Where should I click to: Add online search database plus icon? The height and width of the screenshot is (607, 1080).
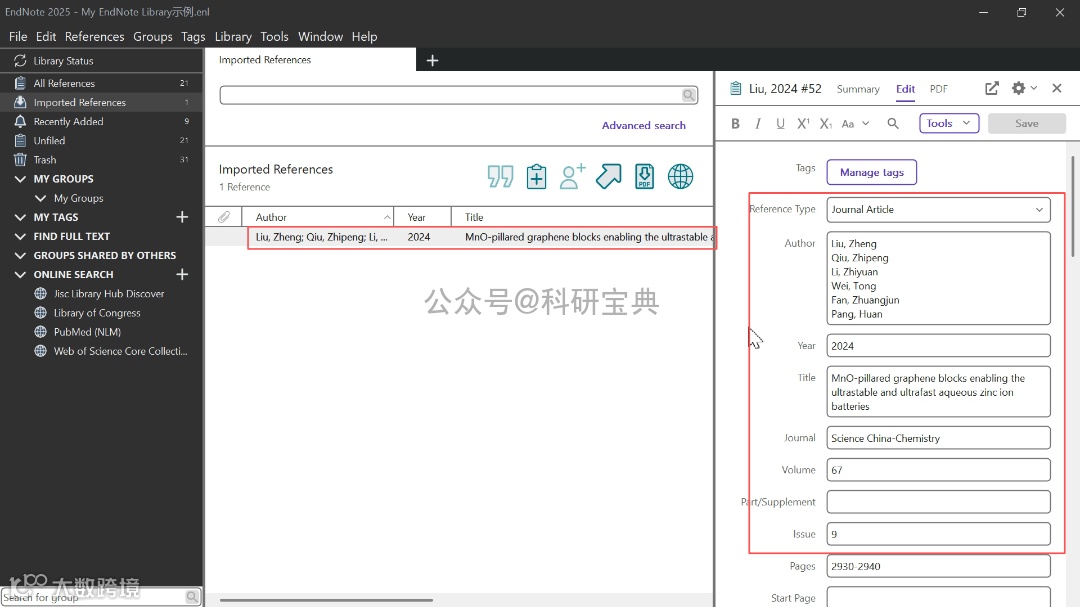point(182,274)
